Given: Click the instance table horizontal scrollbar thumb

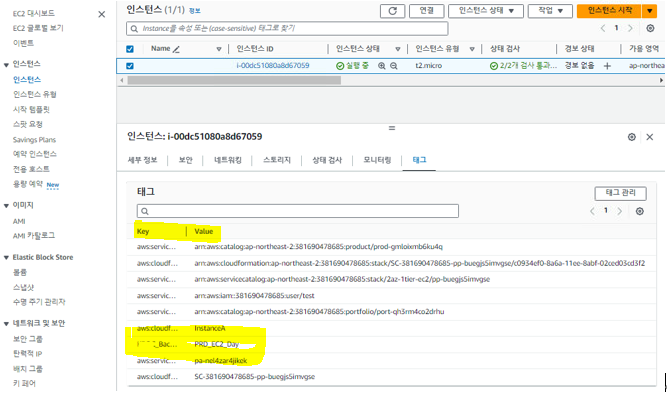Looking at the screenshot, I should (x=234, y=80).
